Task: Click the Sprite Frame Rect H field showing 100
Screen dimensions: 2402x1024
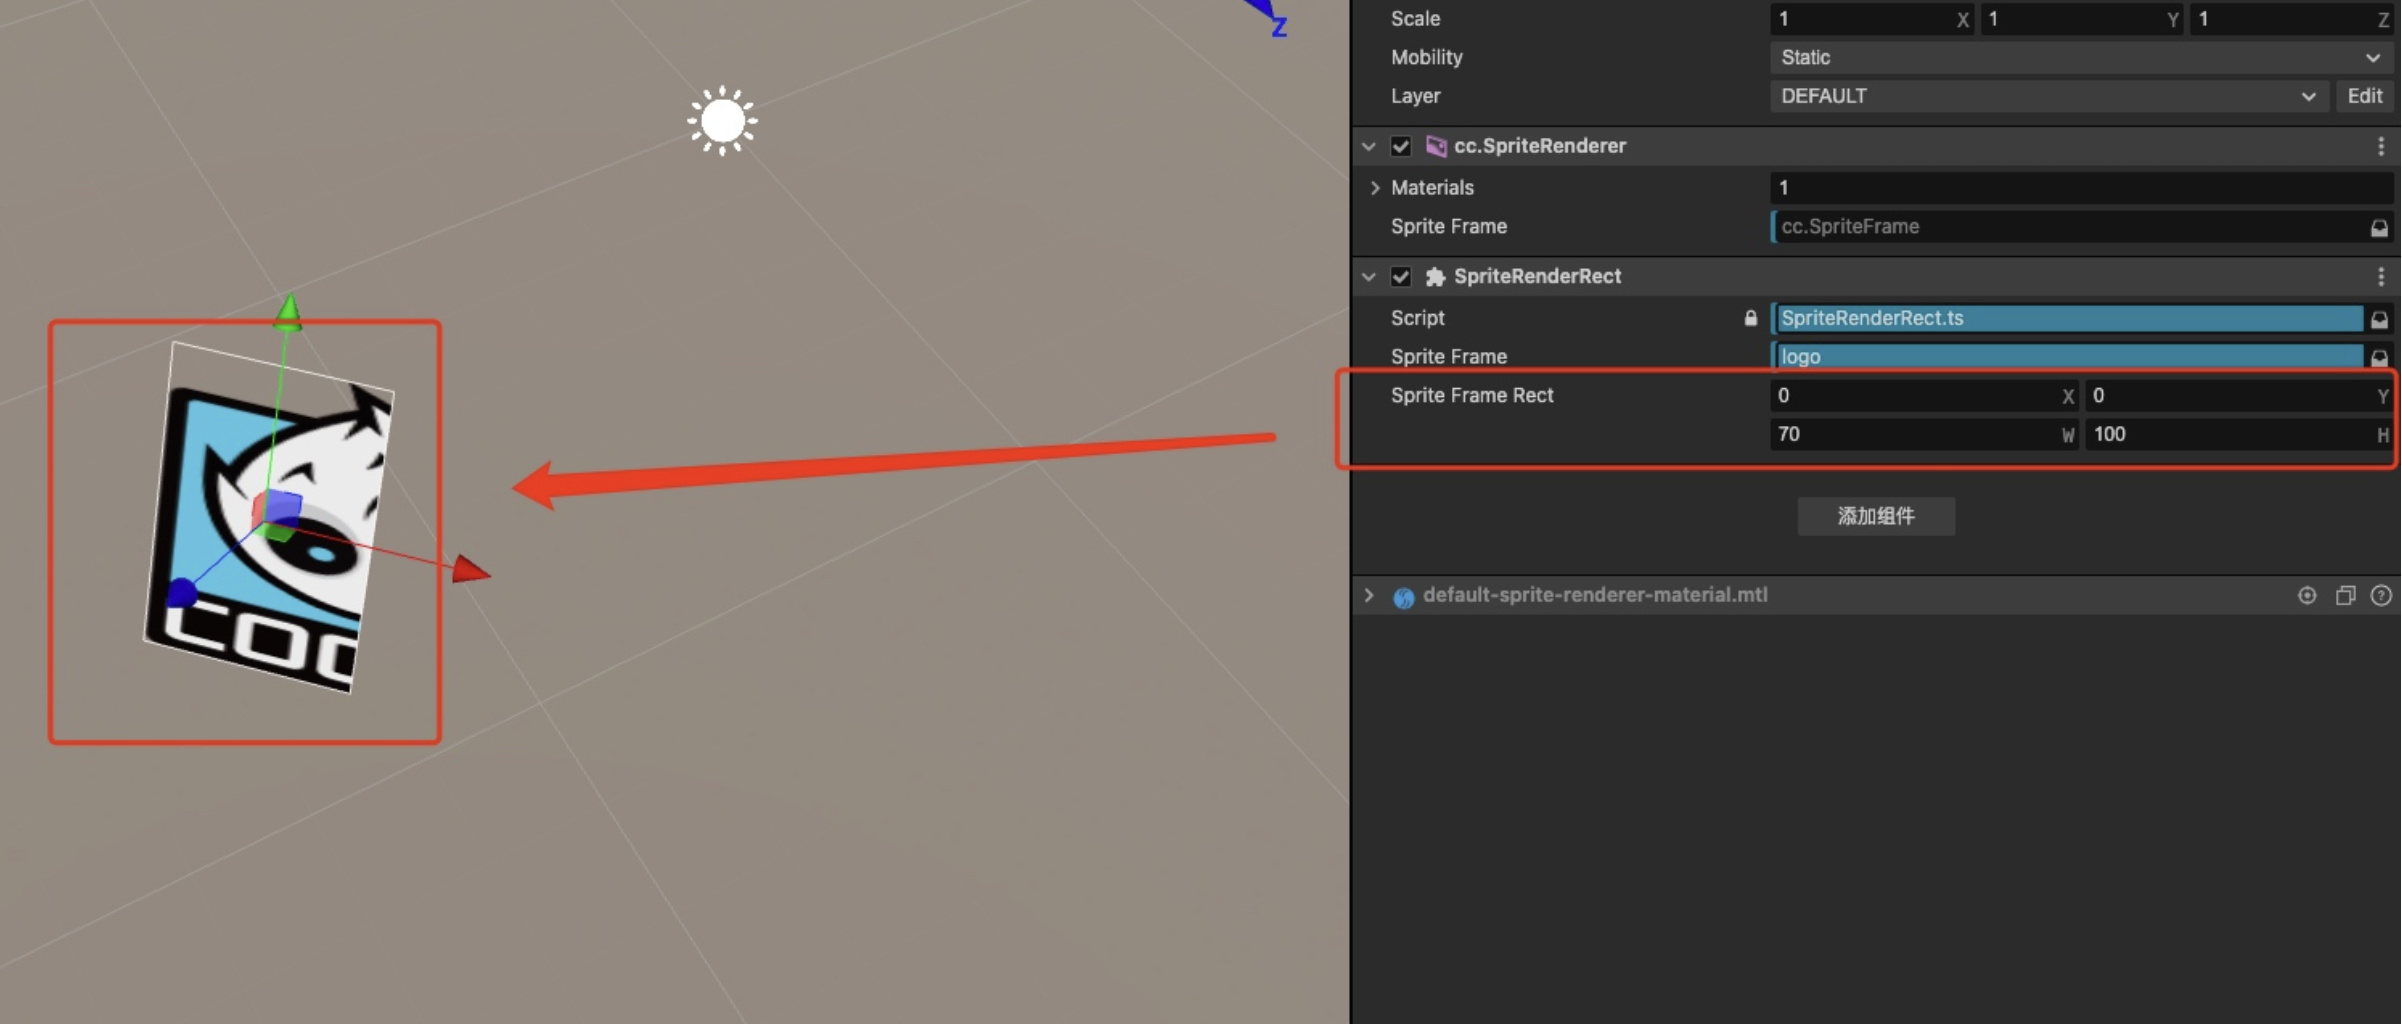Action: tap(2238, 434)
